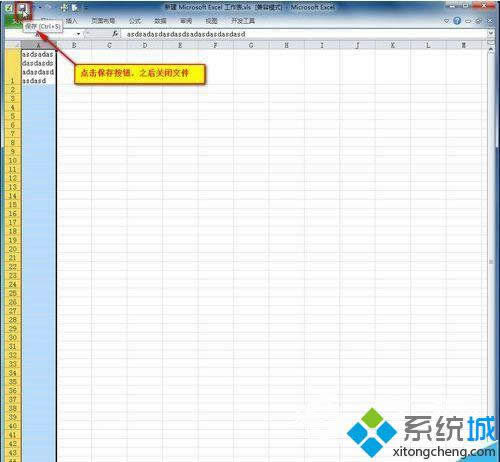Click the Save icon in quick access toolbar
The height and width of the screenshot is (462, 500).
tap(23, 8)
